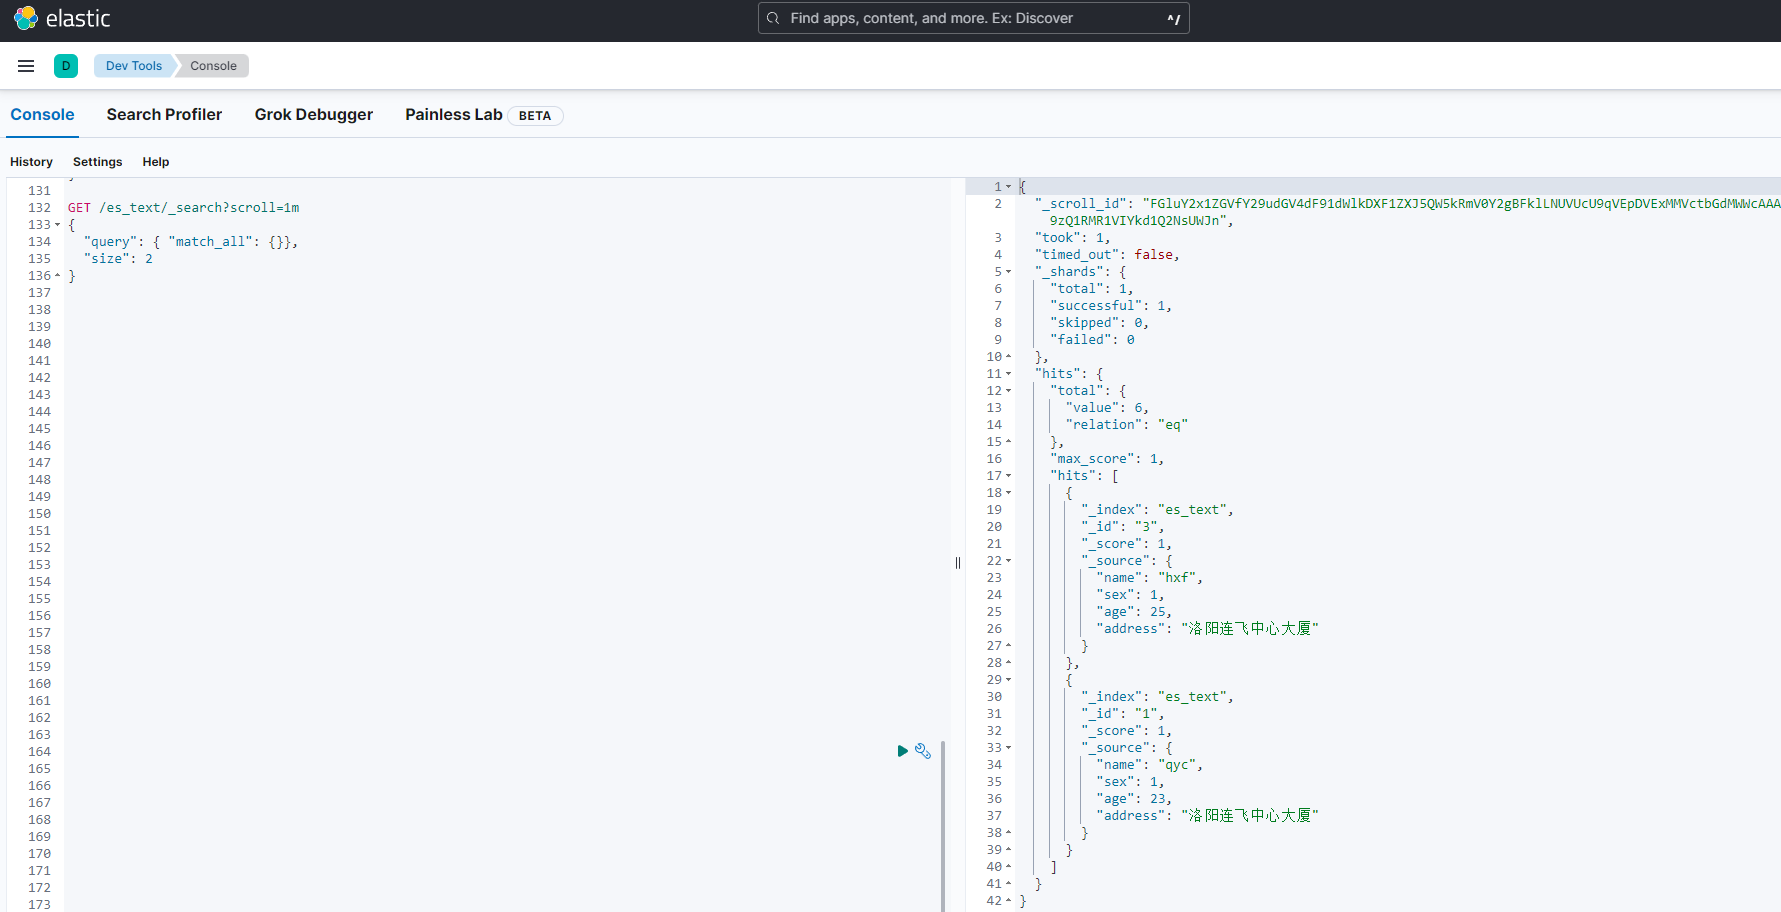Open console Settings
Screen dimensions: 1781x912
pos(97,162)
